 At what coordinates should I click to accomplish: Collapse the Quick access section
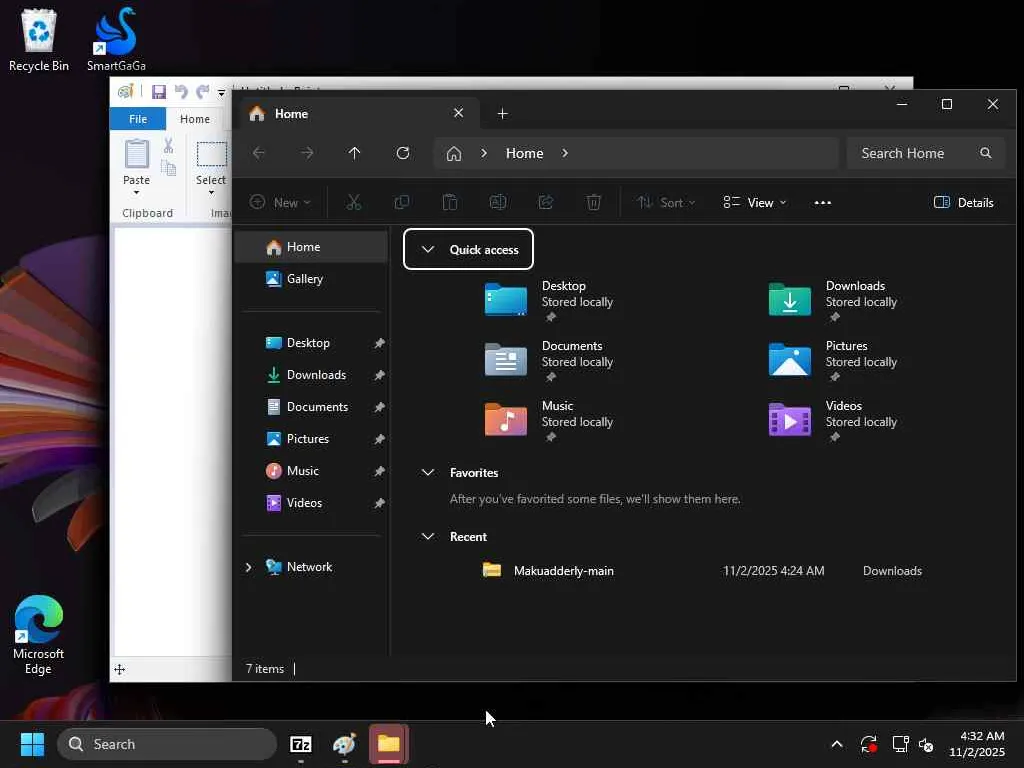(x=428, y=249)
